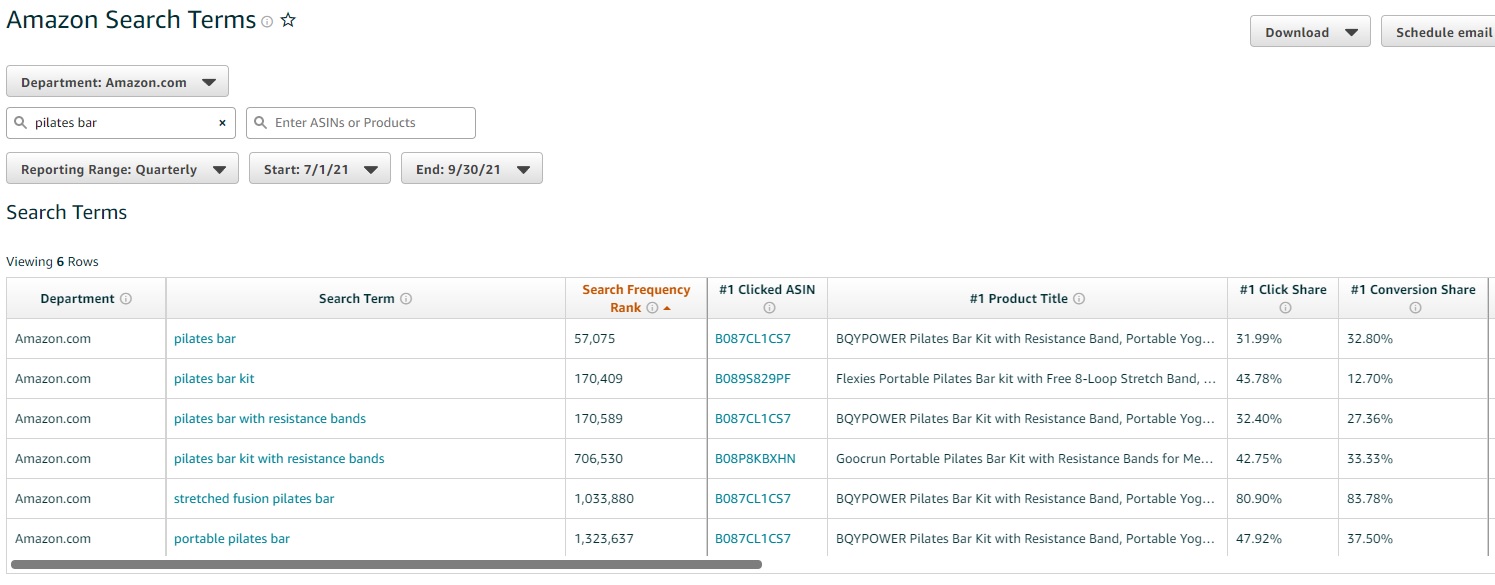1495x585 pixels.
Task: Click the #1 Product Title header label
Action: pos(1018,299)
